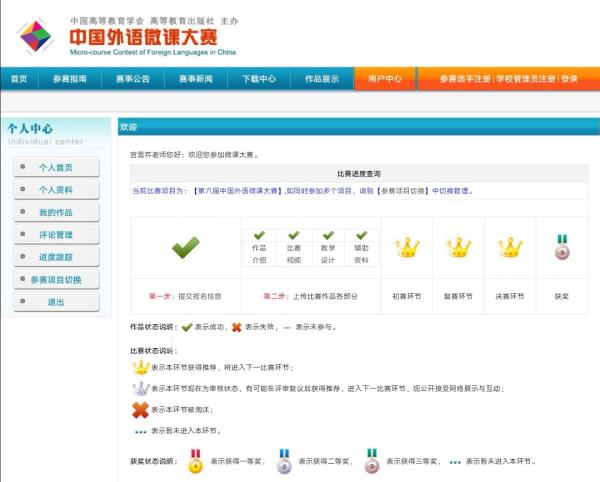Go to 参赛指南 in the top navigation
600x482 pixels.
click(70, 79)
